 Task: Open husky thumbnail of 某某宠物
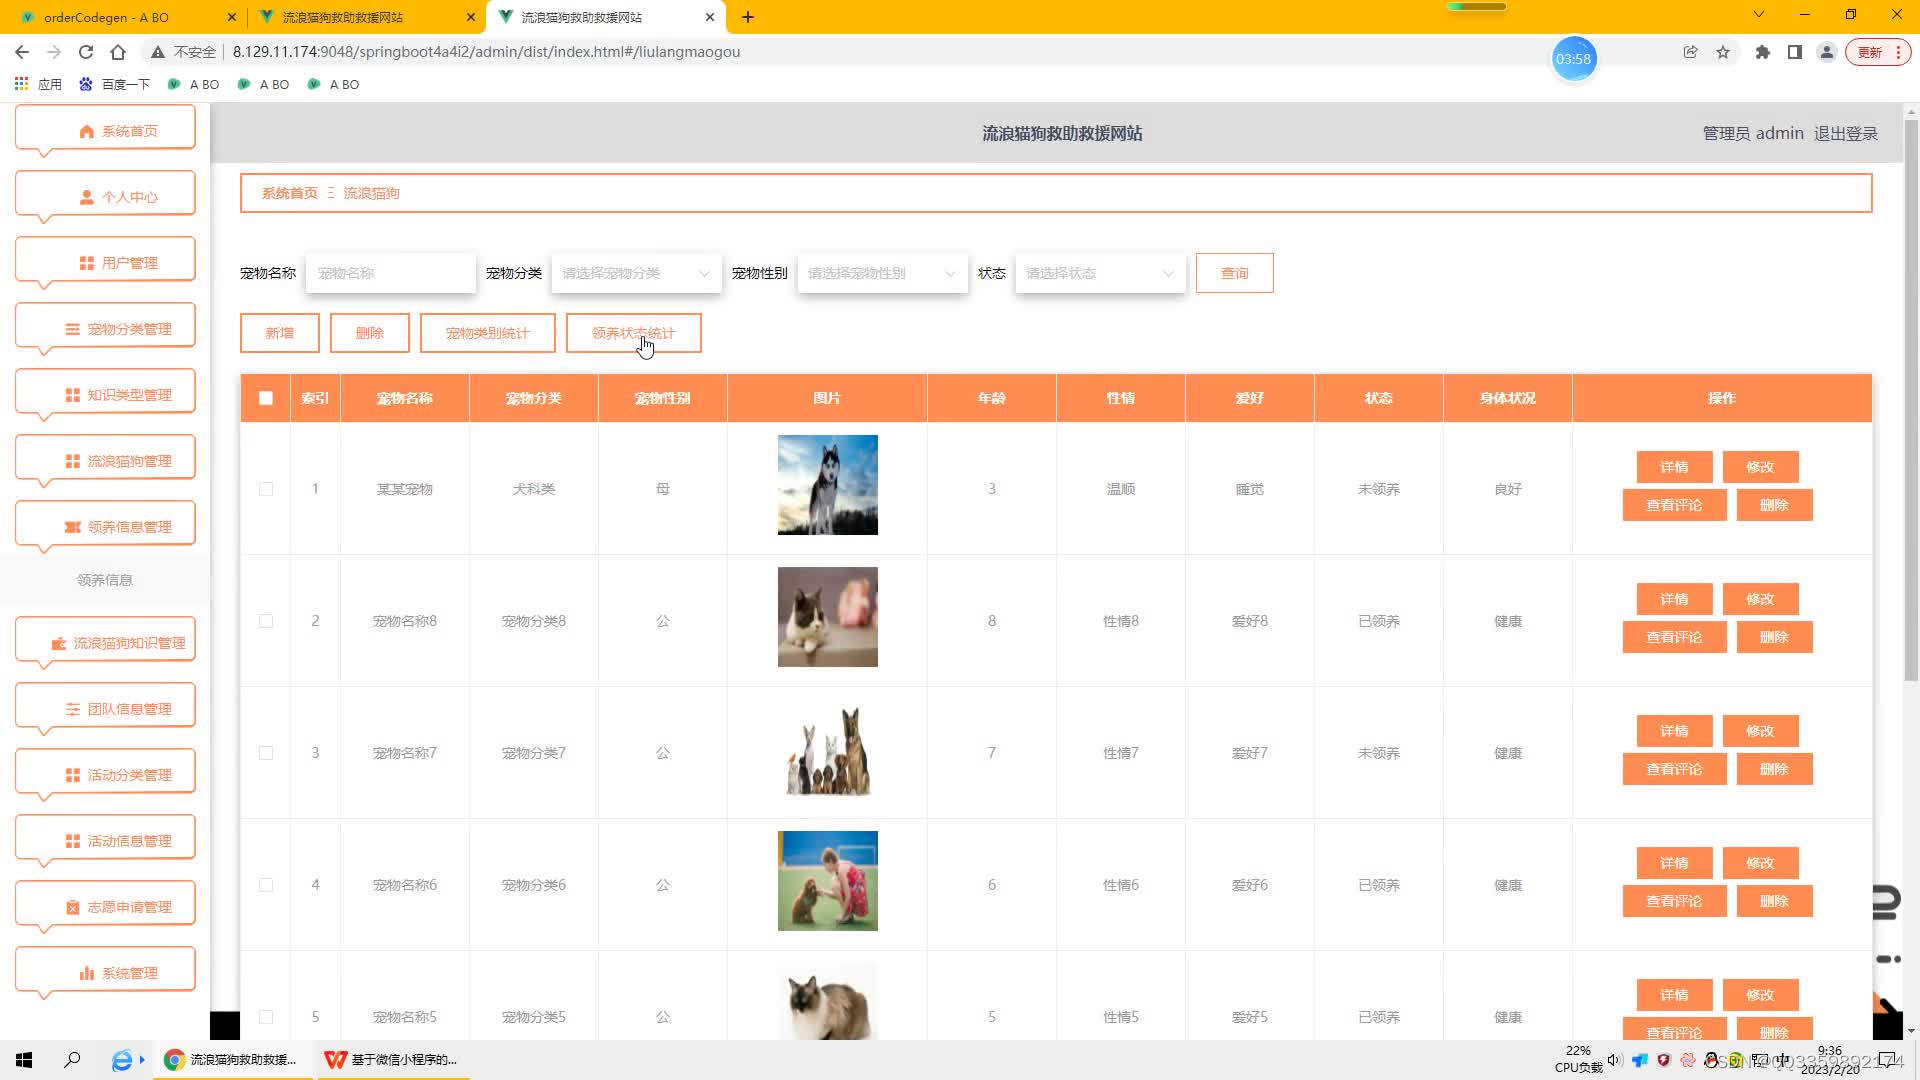[828, 485]
